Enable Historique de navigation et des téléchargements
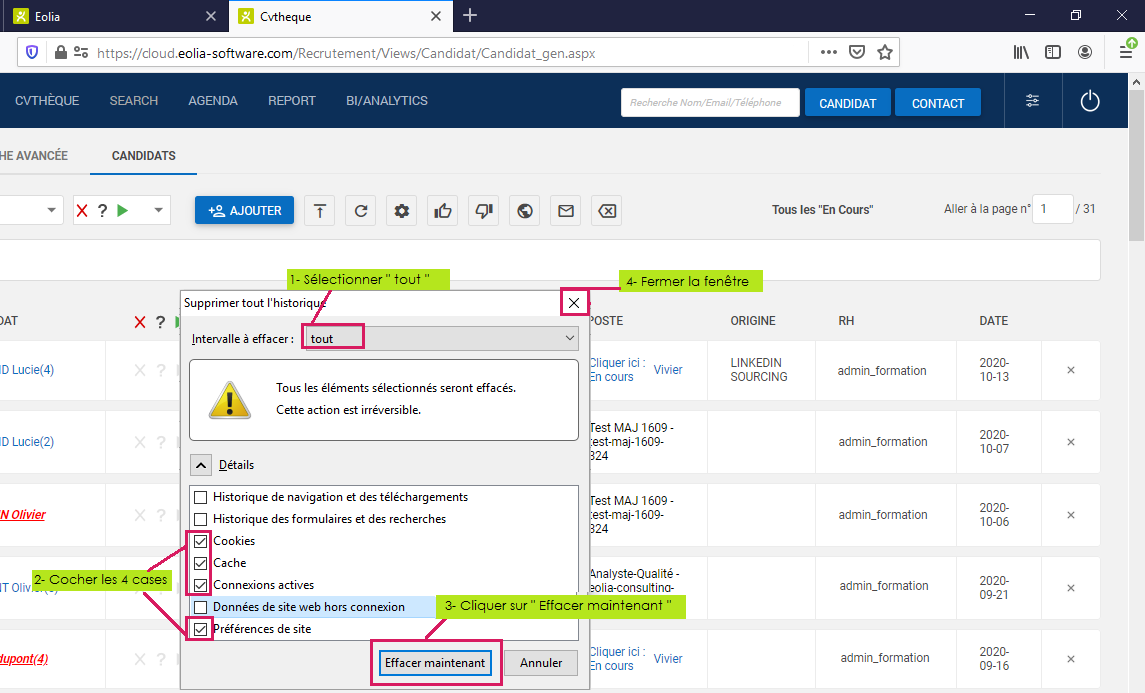Viewport: 1145px width, 693px height. (201, 497)
